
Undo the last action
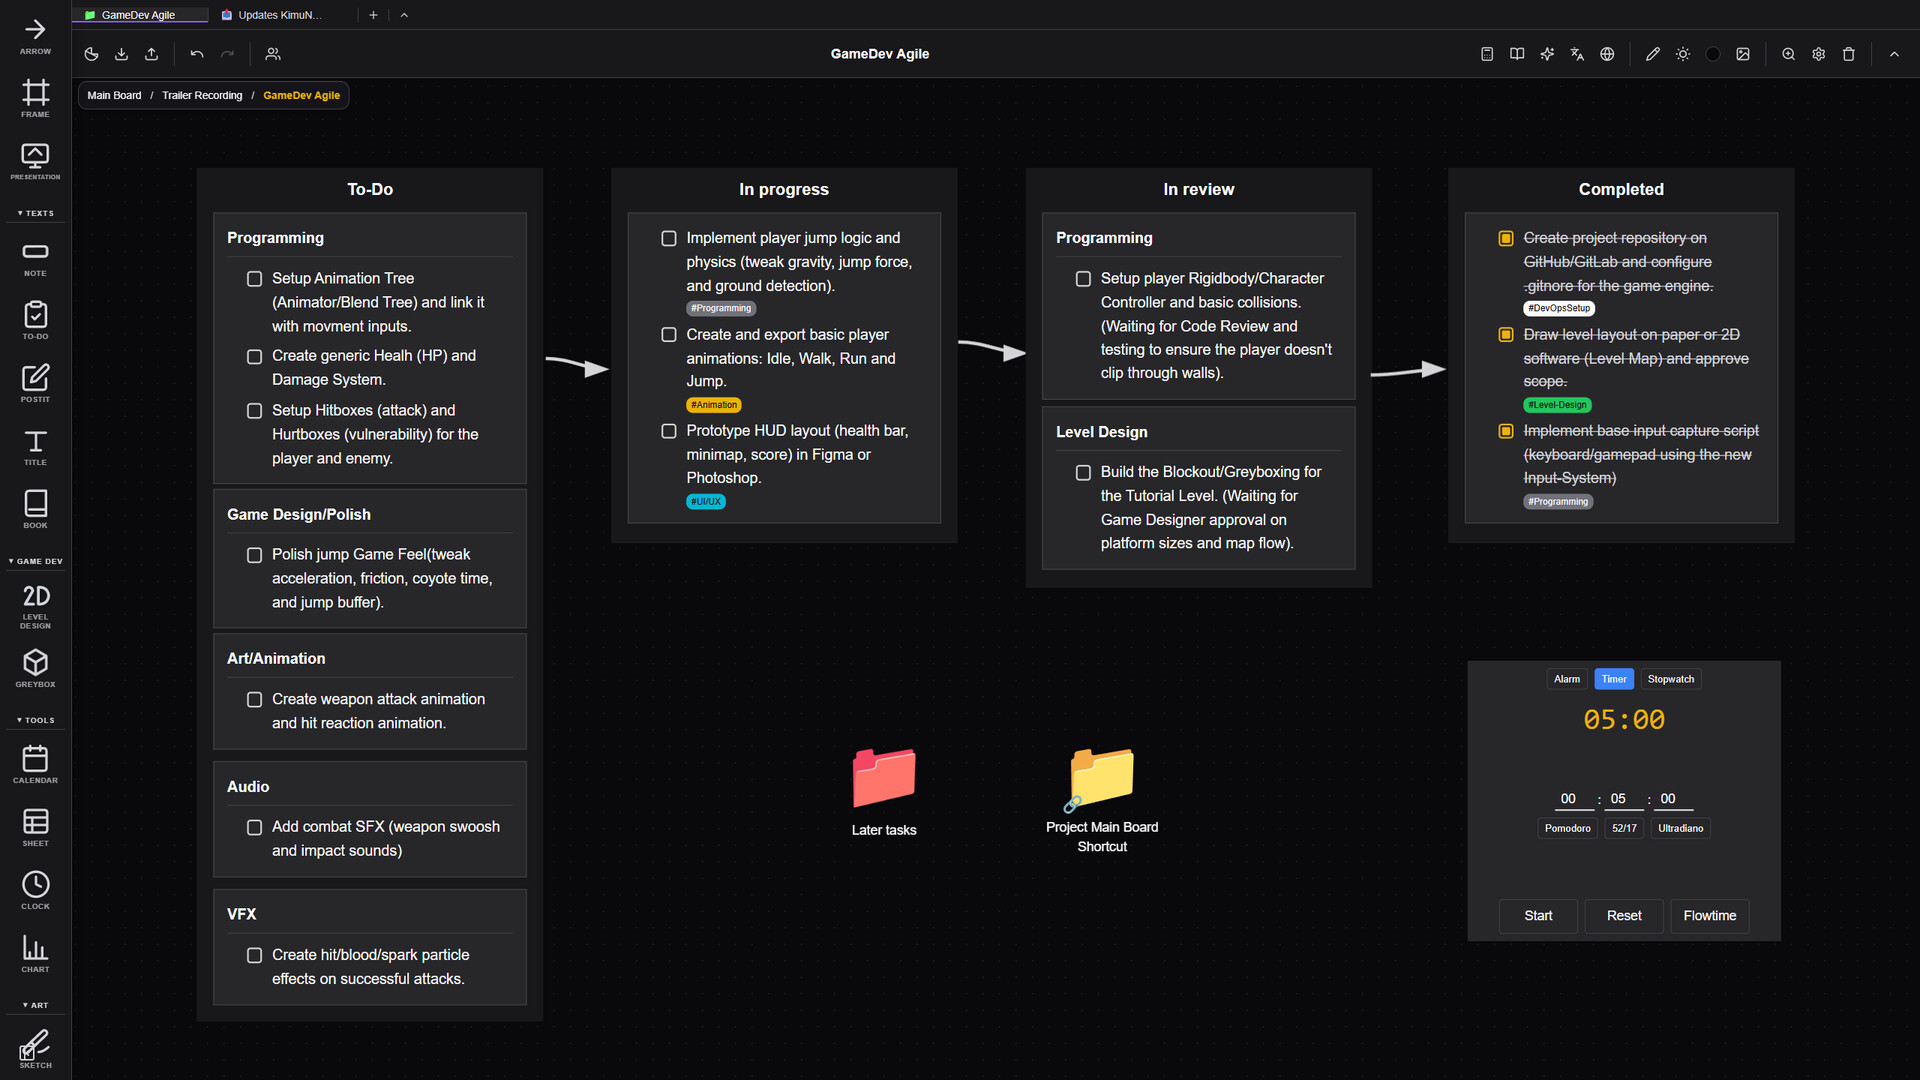(x=197, y=54)
